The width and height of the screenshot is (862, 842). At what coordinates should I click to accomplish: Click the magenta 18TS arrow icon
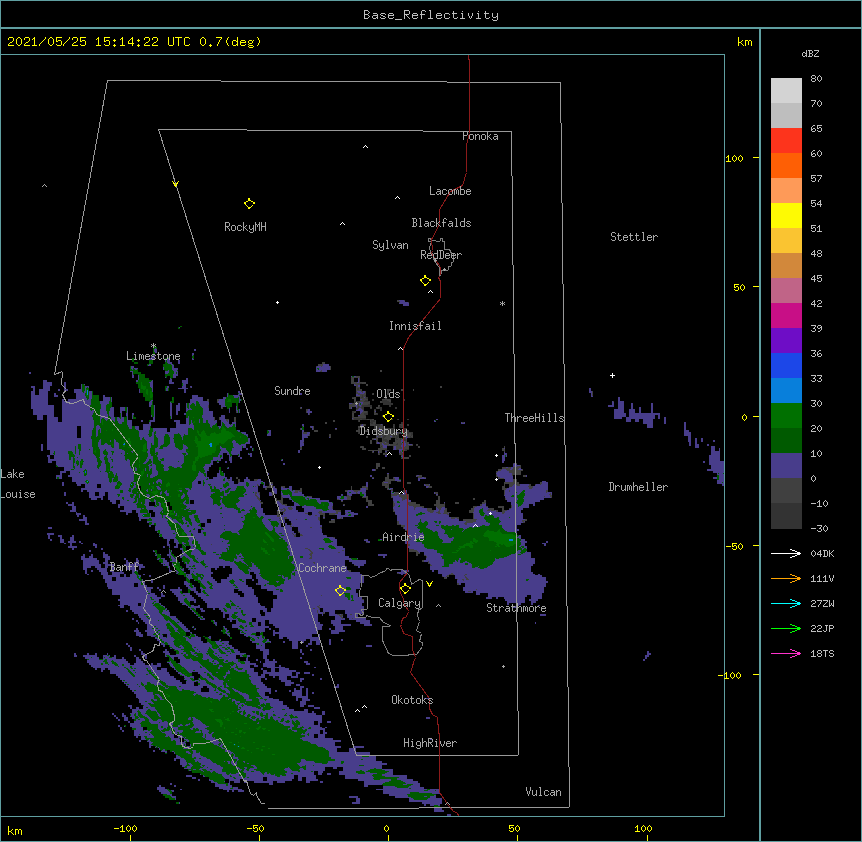coord(786,653)
